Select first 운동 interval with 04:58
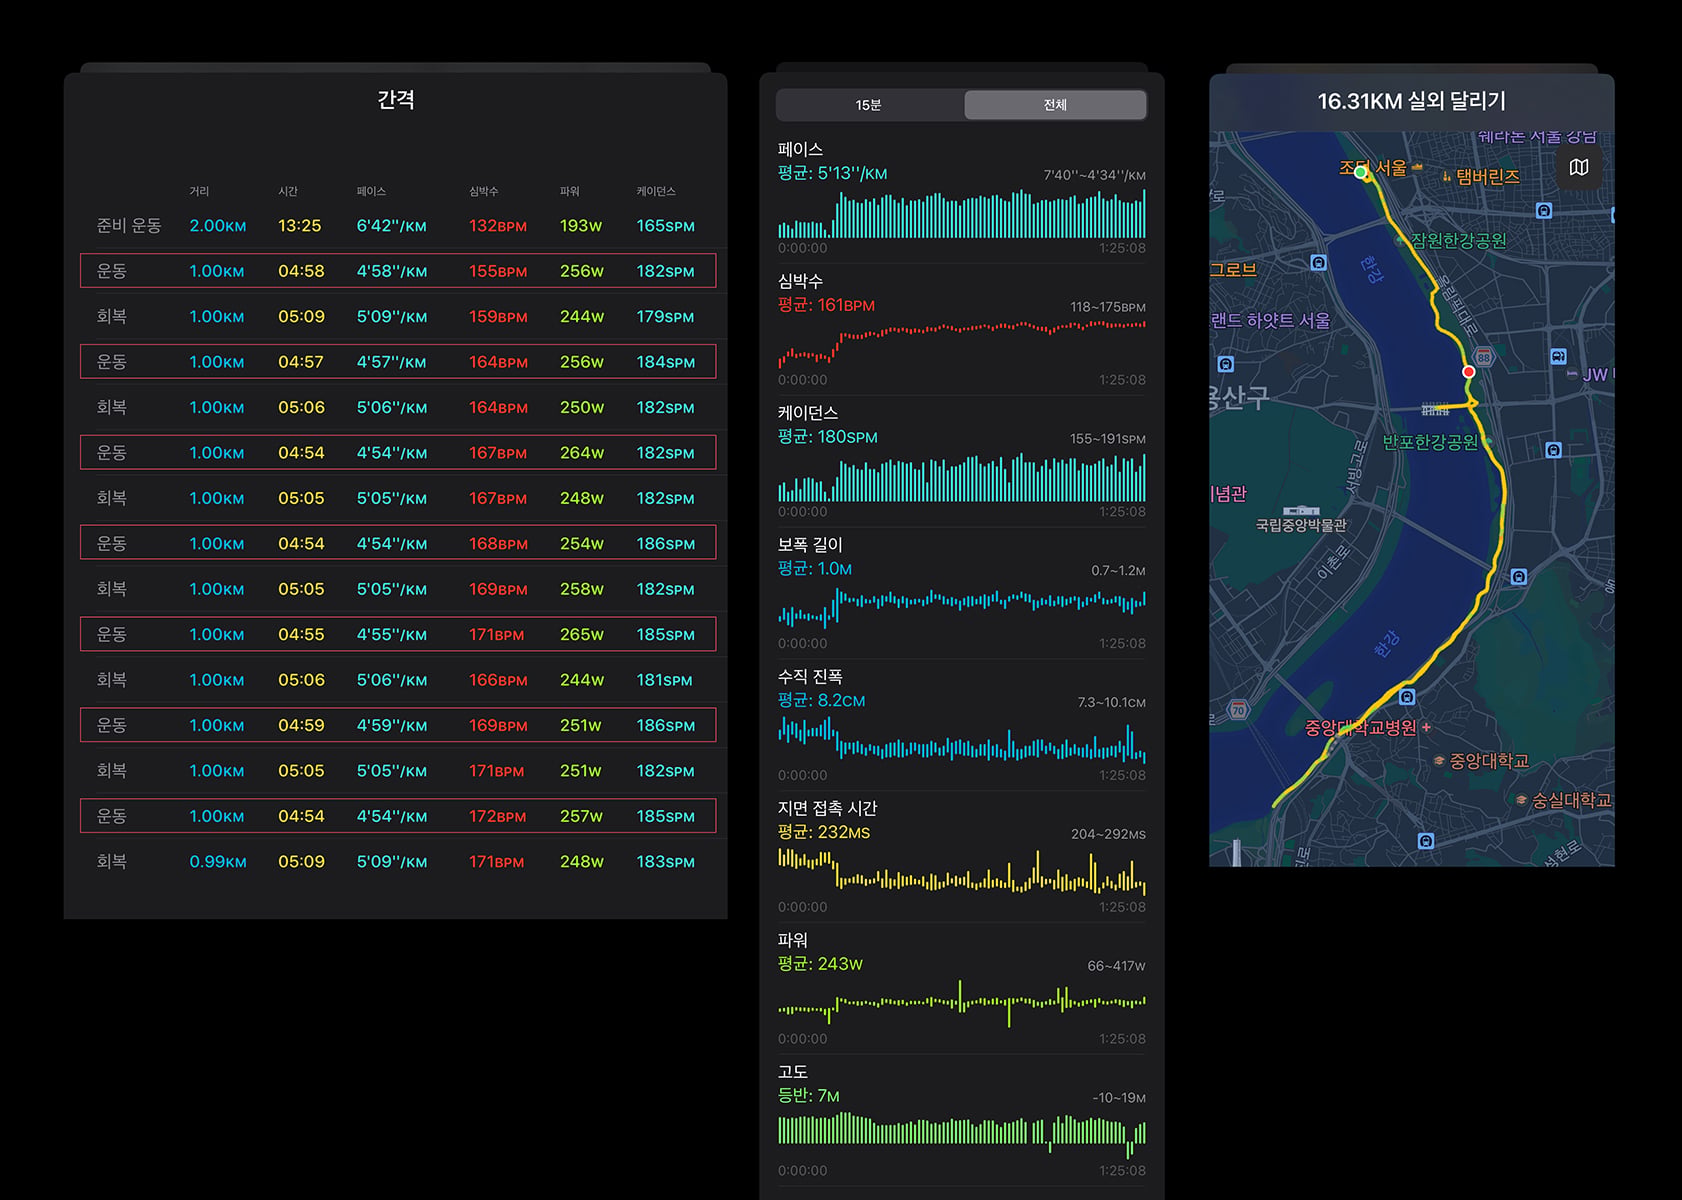Image resolution: width=1682 pixels, height=1200 pixels. [398, 271]
